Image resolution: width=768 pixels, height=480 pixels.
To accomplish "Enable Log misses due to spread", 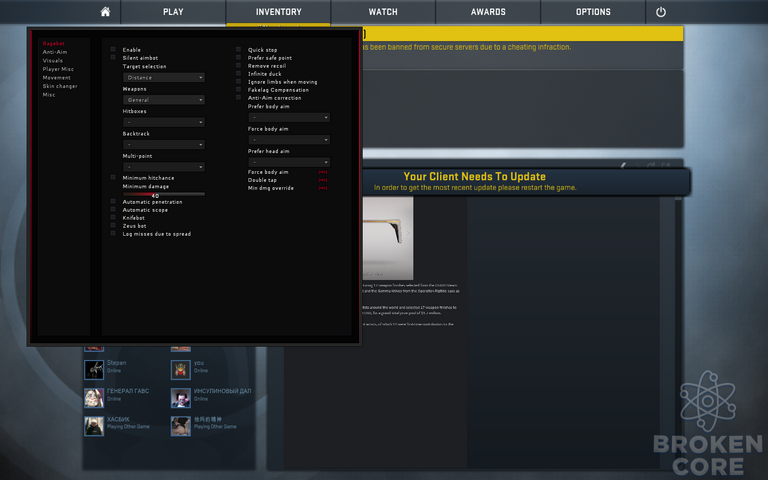I will click(113, 234).
